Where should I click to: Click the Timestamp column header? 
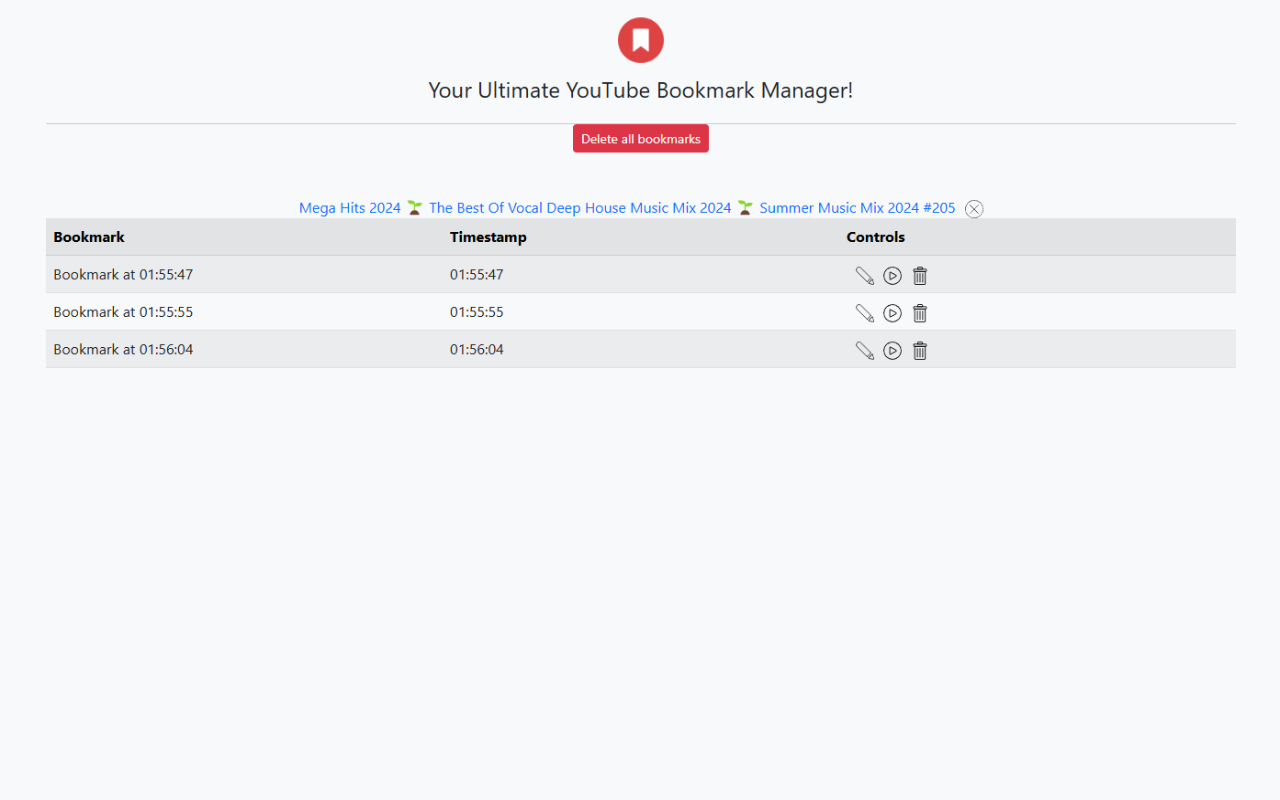click(x=640, y=237)
